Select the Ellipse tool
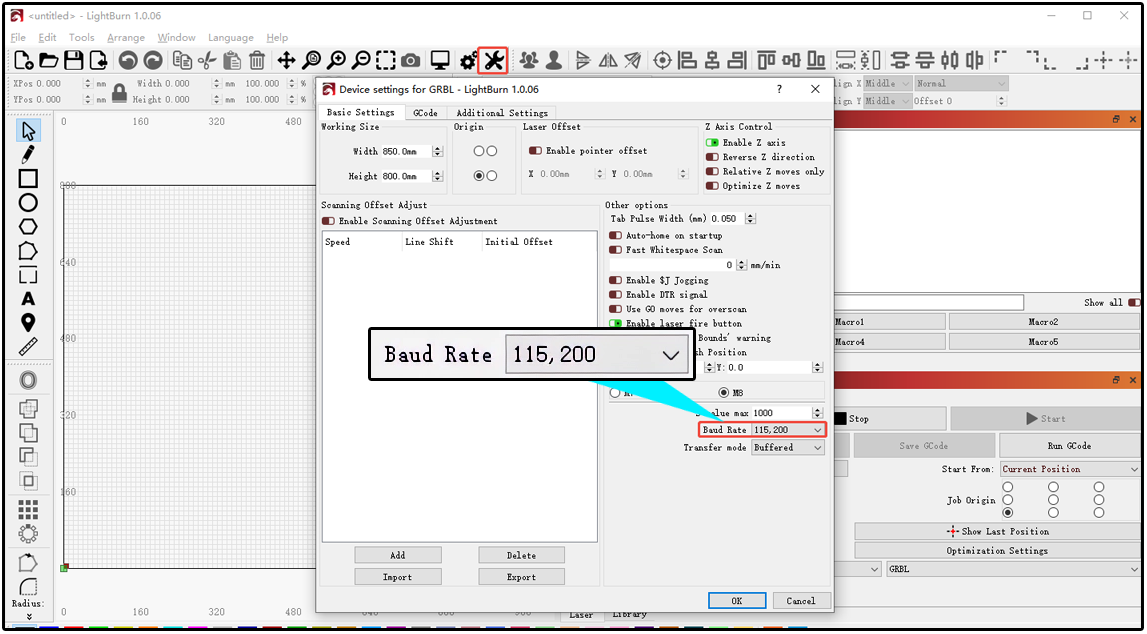The image size is (1147, 634). pos(28,203)
